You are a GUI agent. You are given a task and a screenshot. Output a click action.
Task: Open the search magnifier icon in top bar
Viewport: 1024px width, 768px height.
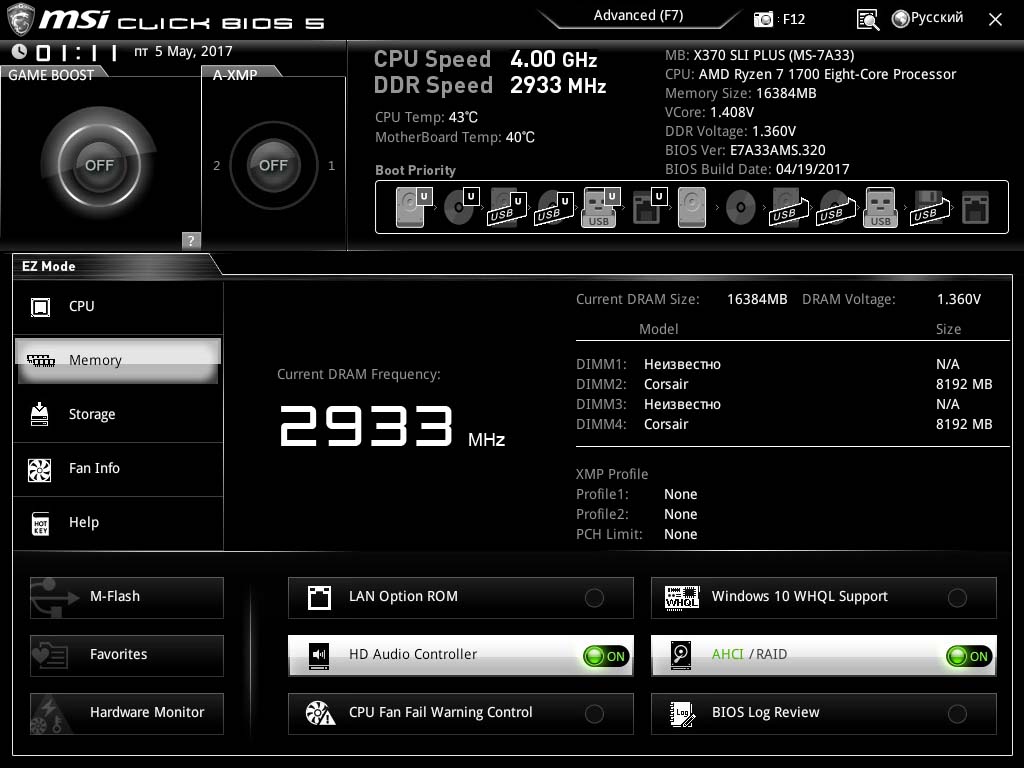point(867,19)
